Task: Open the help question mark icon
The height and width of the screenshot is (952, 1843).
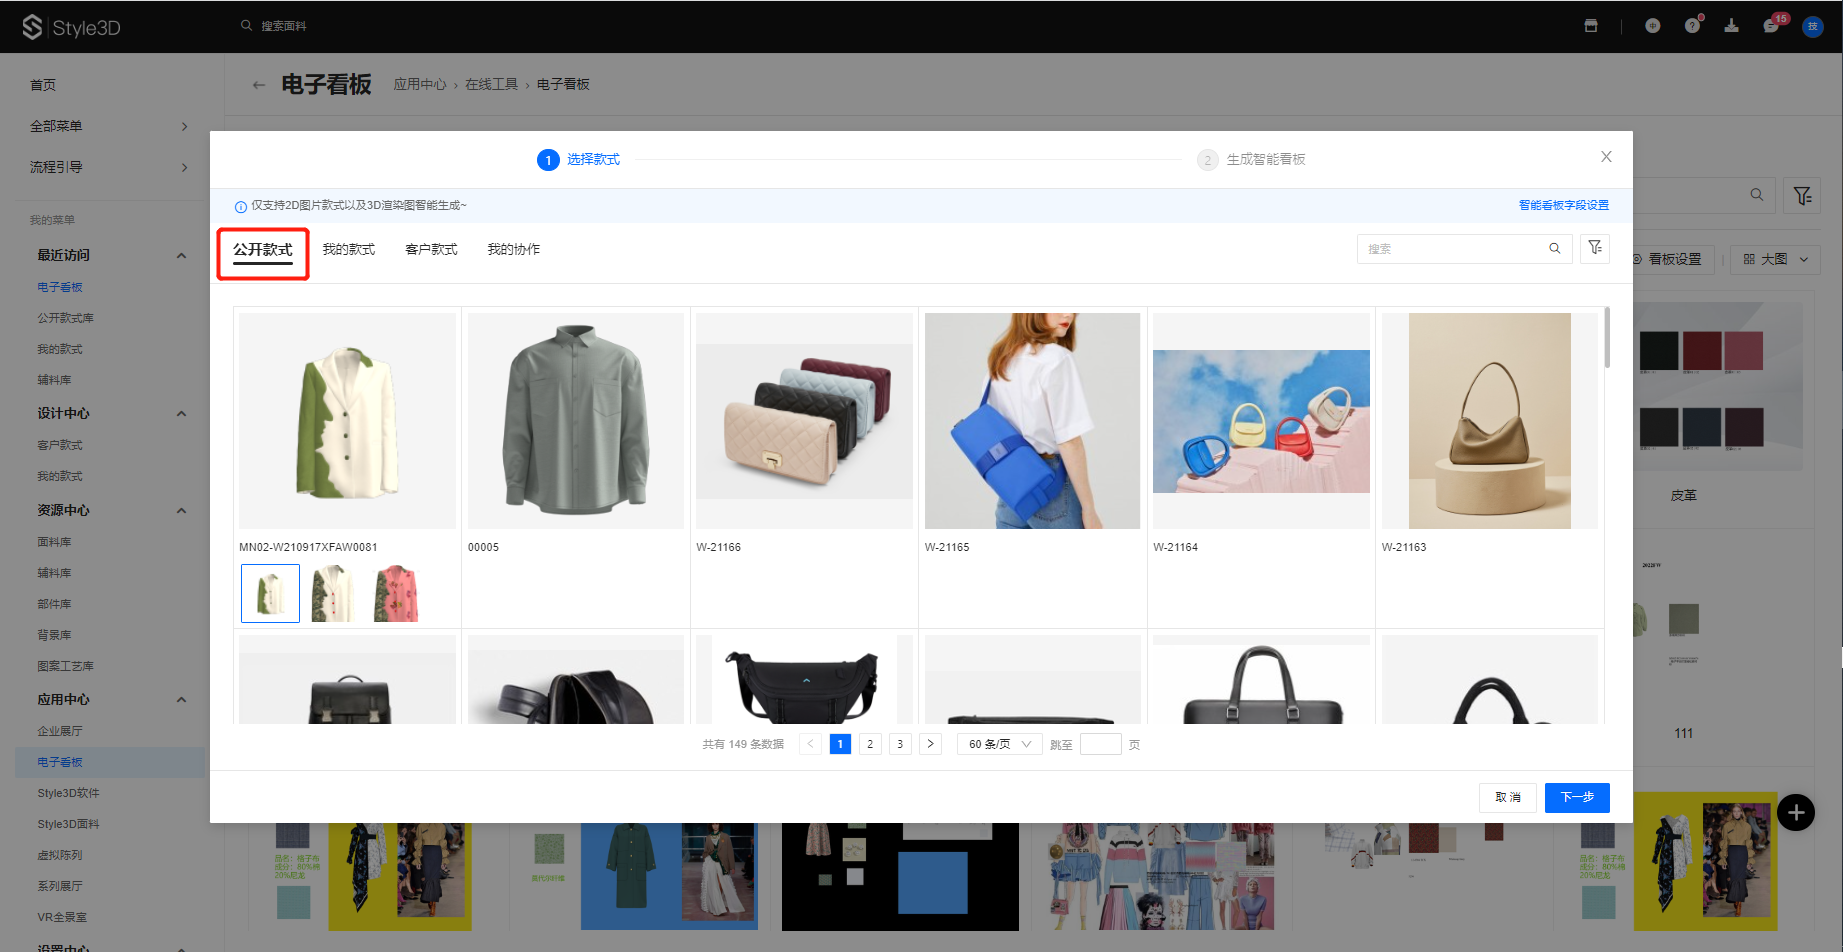Action: (1692, 26)
